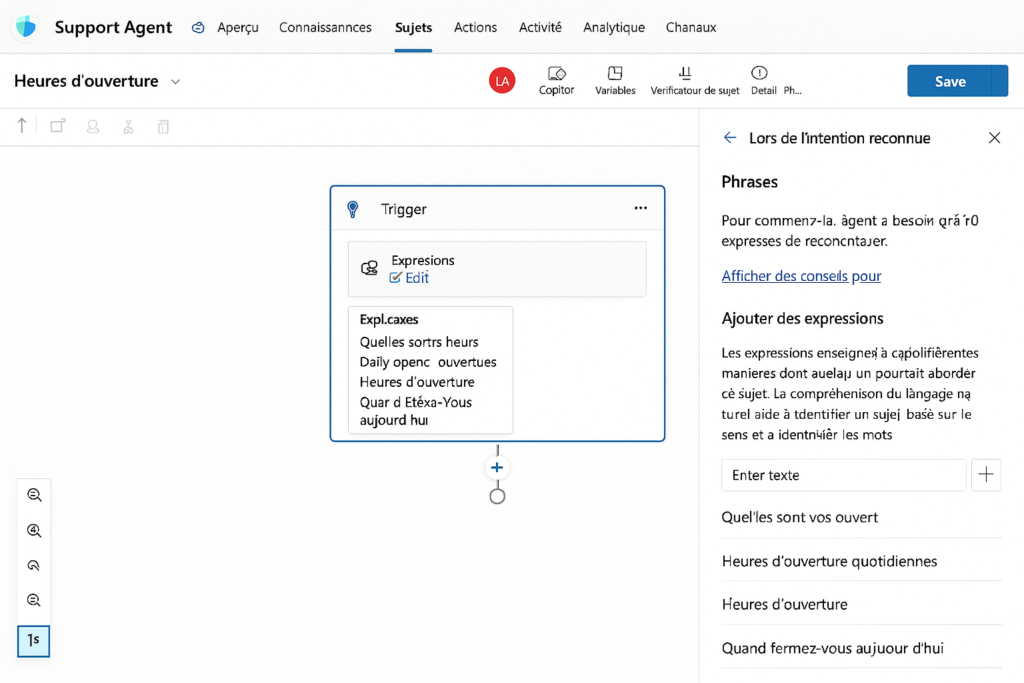The width and height of the screenshot is (1024, 683).
Task: Open the Trigger node more options menu
Action: [x=641, y=208]
